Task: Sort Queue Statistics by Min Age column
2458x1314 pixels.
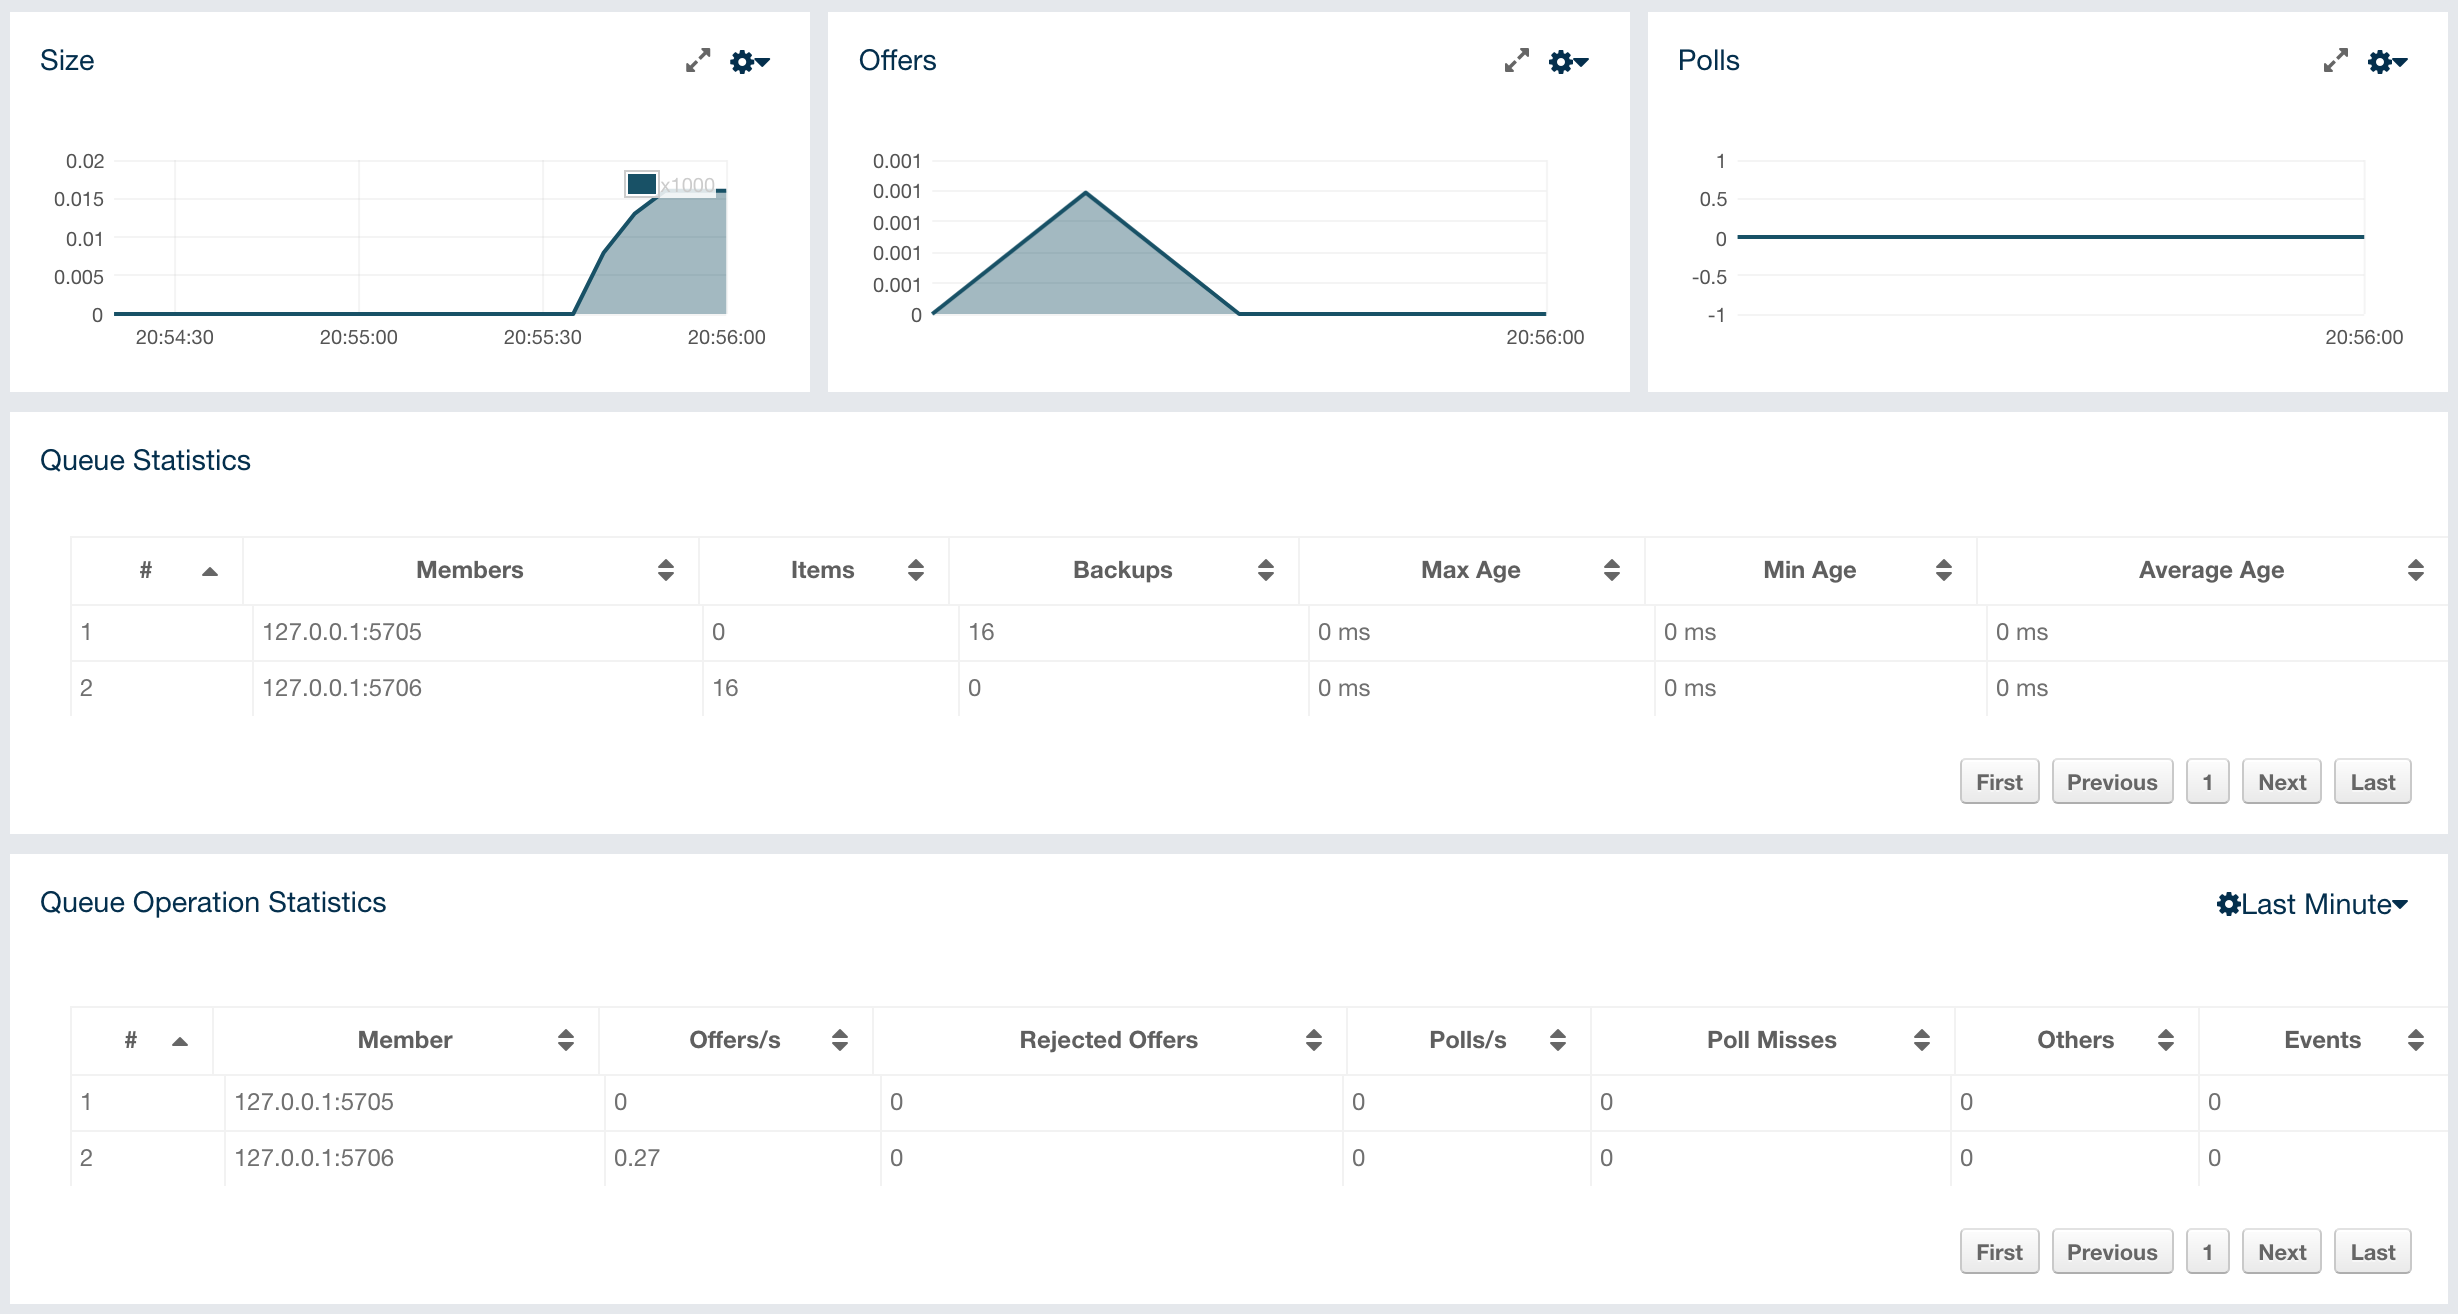Action: (1810, 570)
